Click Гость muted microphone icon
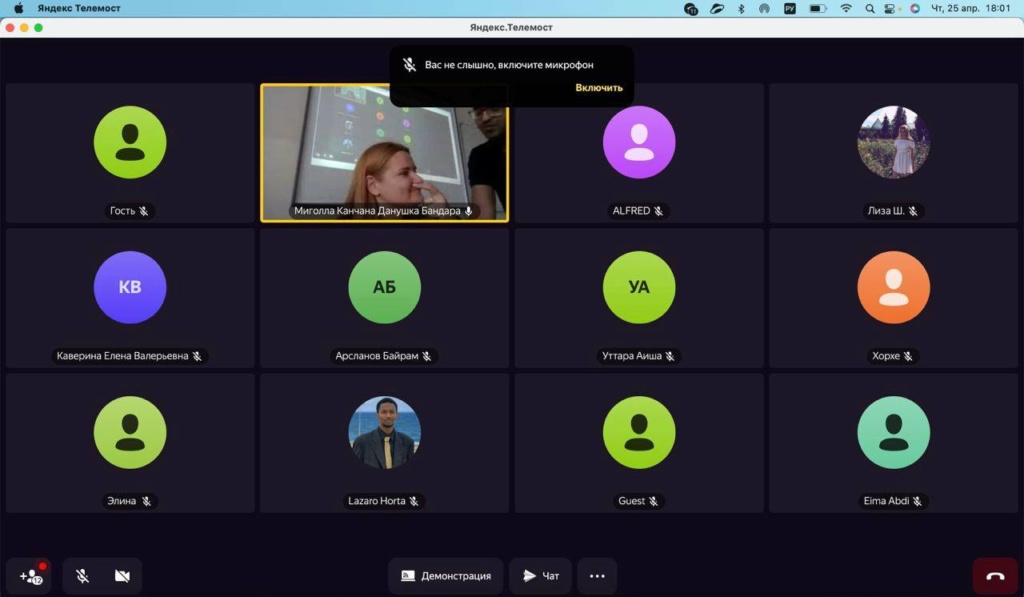The height and width of the screenshot is (597, 1024). click(144, 211)
